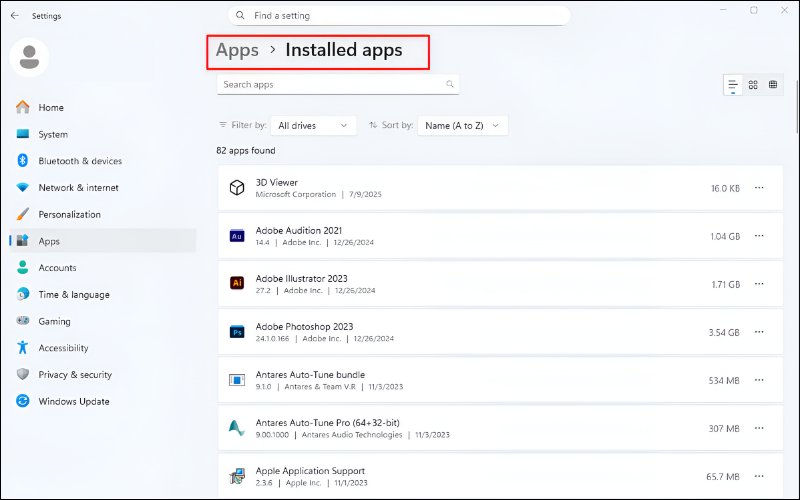Click the 307 MB size value

(x=724, y=429)
